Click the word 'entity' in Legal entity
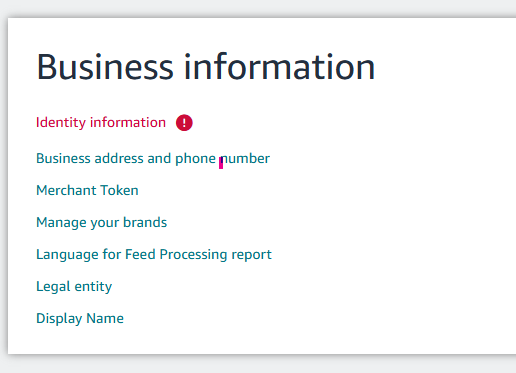The image size is (516, 373). [x=93, y=287]
